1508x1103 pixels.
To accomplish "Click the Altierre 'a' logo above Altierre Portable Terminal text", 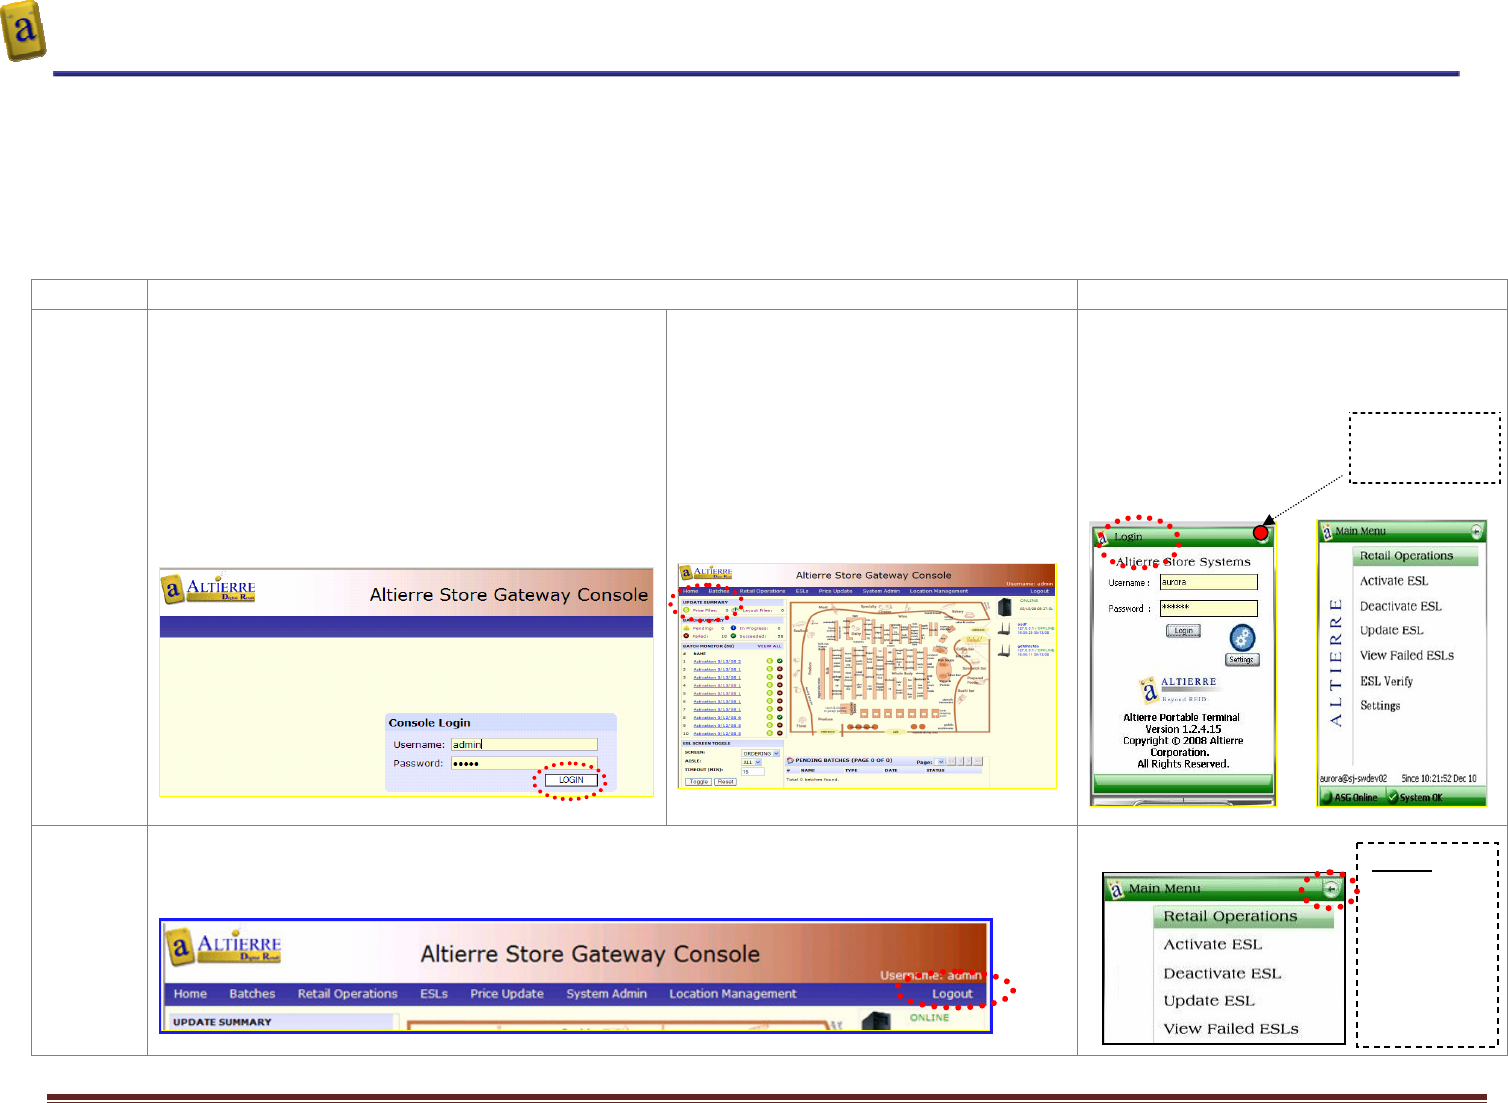I will pos(1150,690).
